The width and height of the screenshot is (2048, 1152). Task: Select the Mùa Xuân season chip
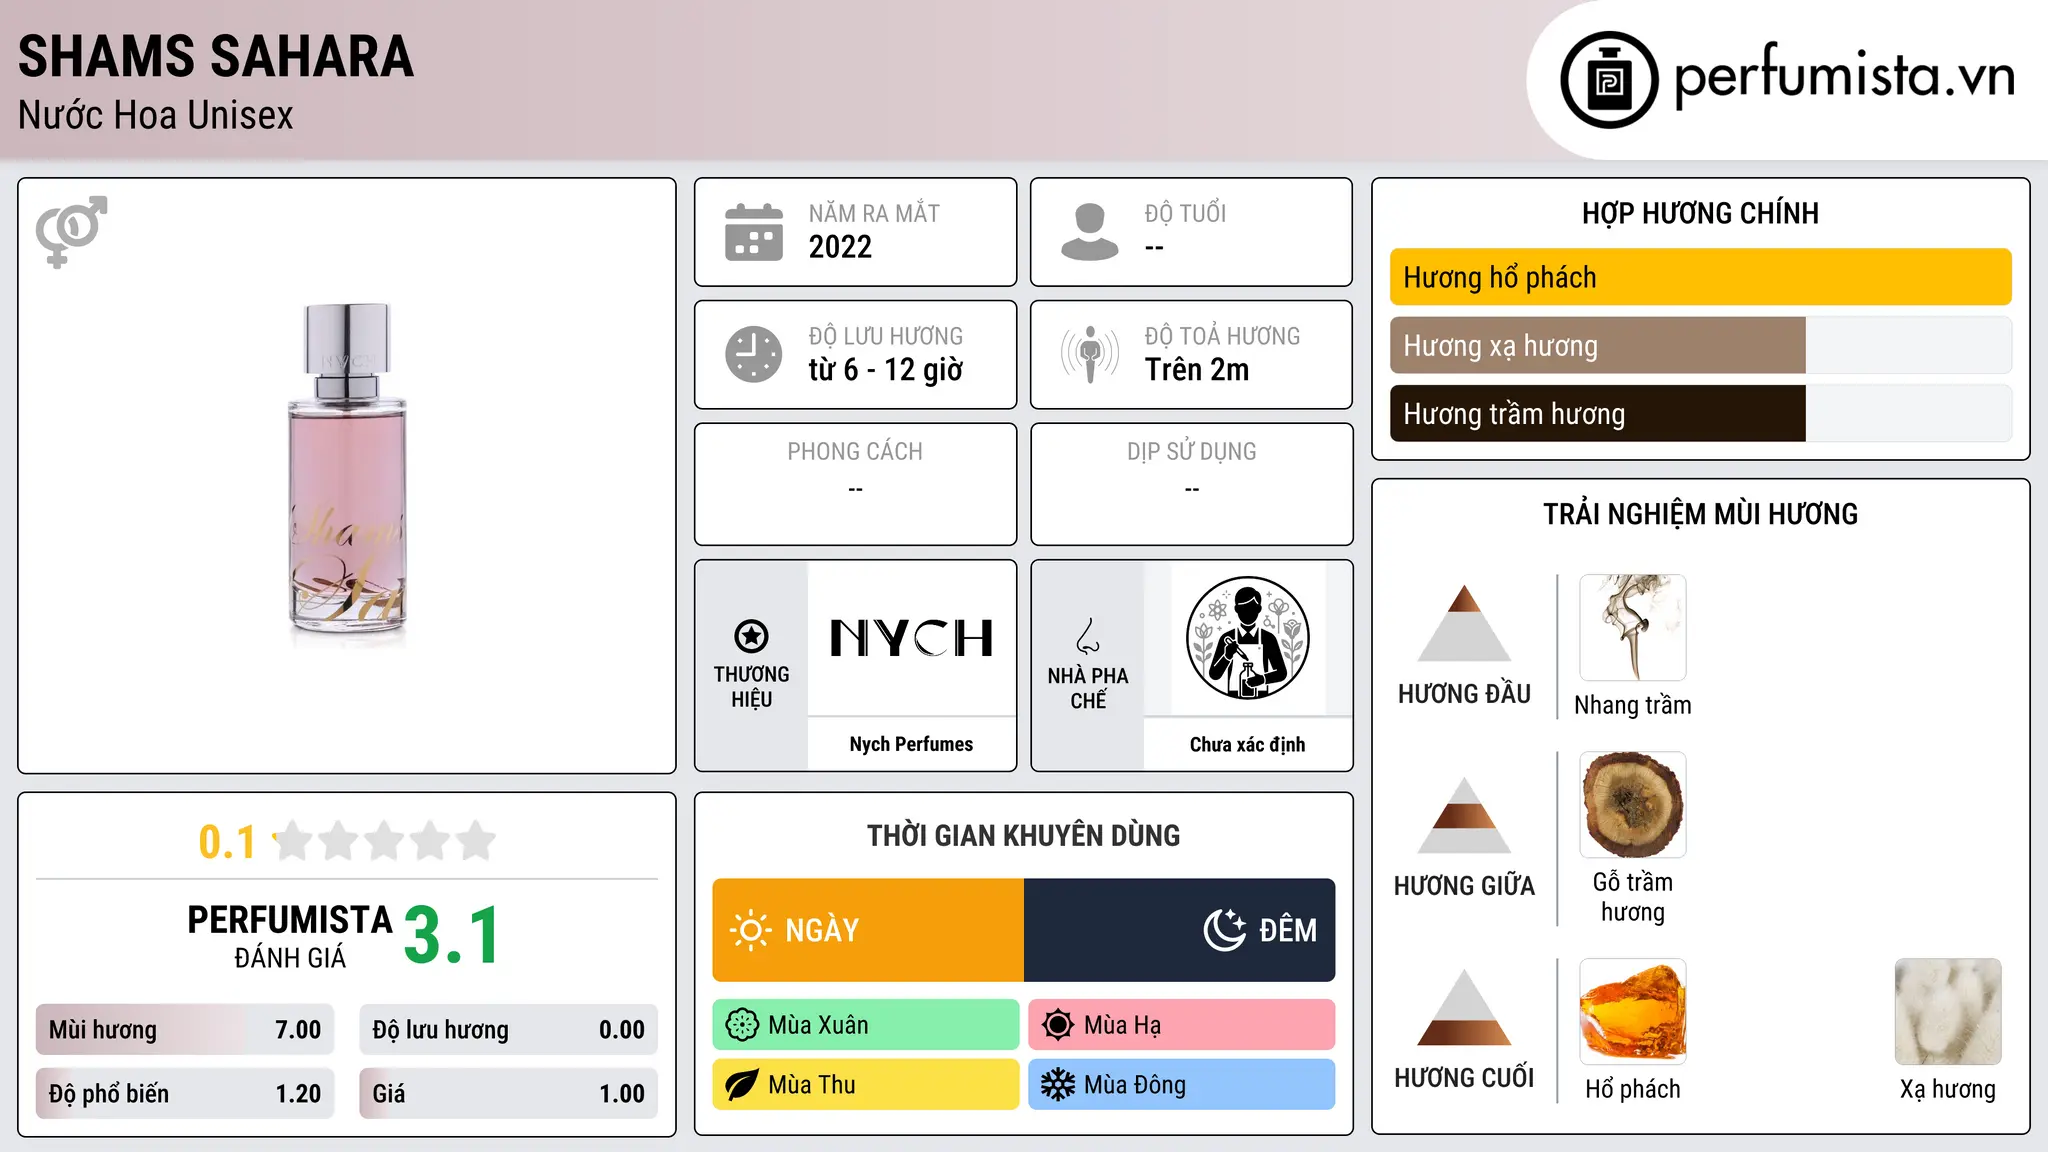click(866, 1025)
